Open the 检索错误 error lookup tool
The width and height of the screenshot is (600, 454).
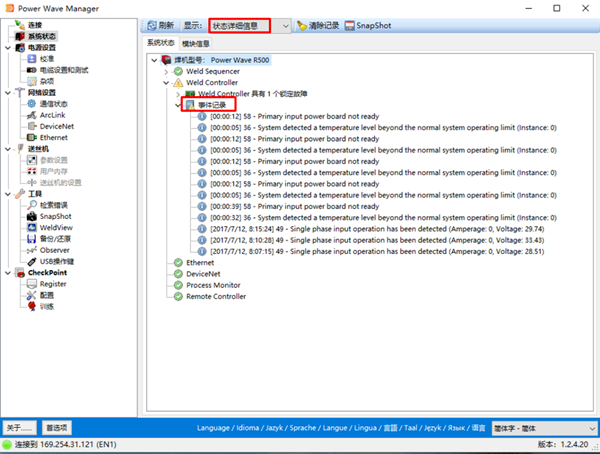coord(54,205)
